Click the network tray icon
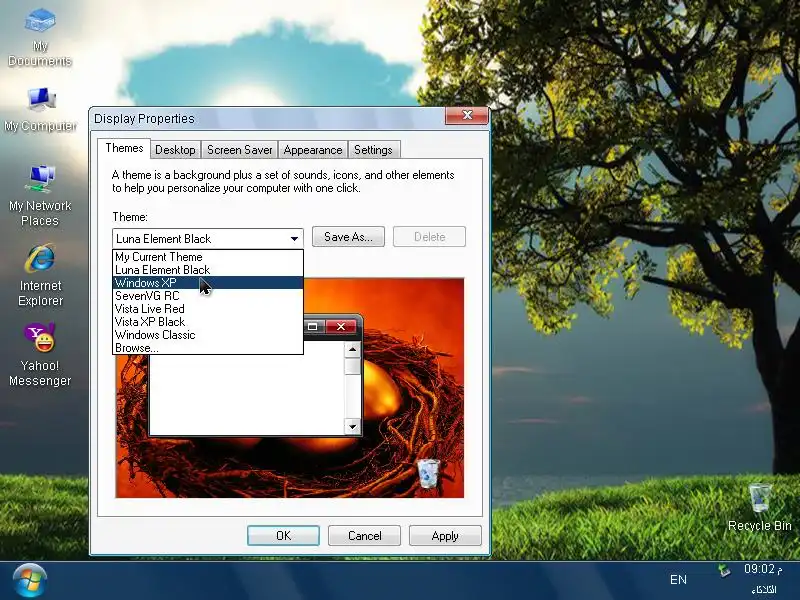The width and height of the screenshot is (800, 600). click(724, 570)
